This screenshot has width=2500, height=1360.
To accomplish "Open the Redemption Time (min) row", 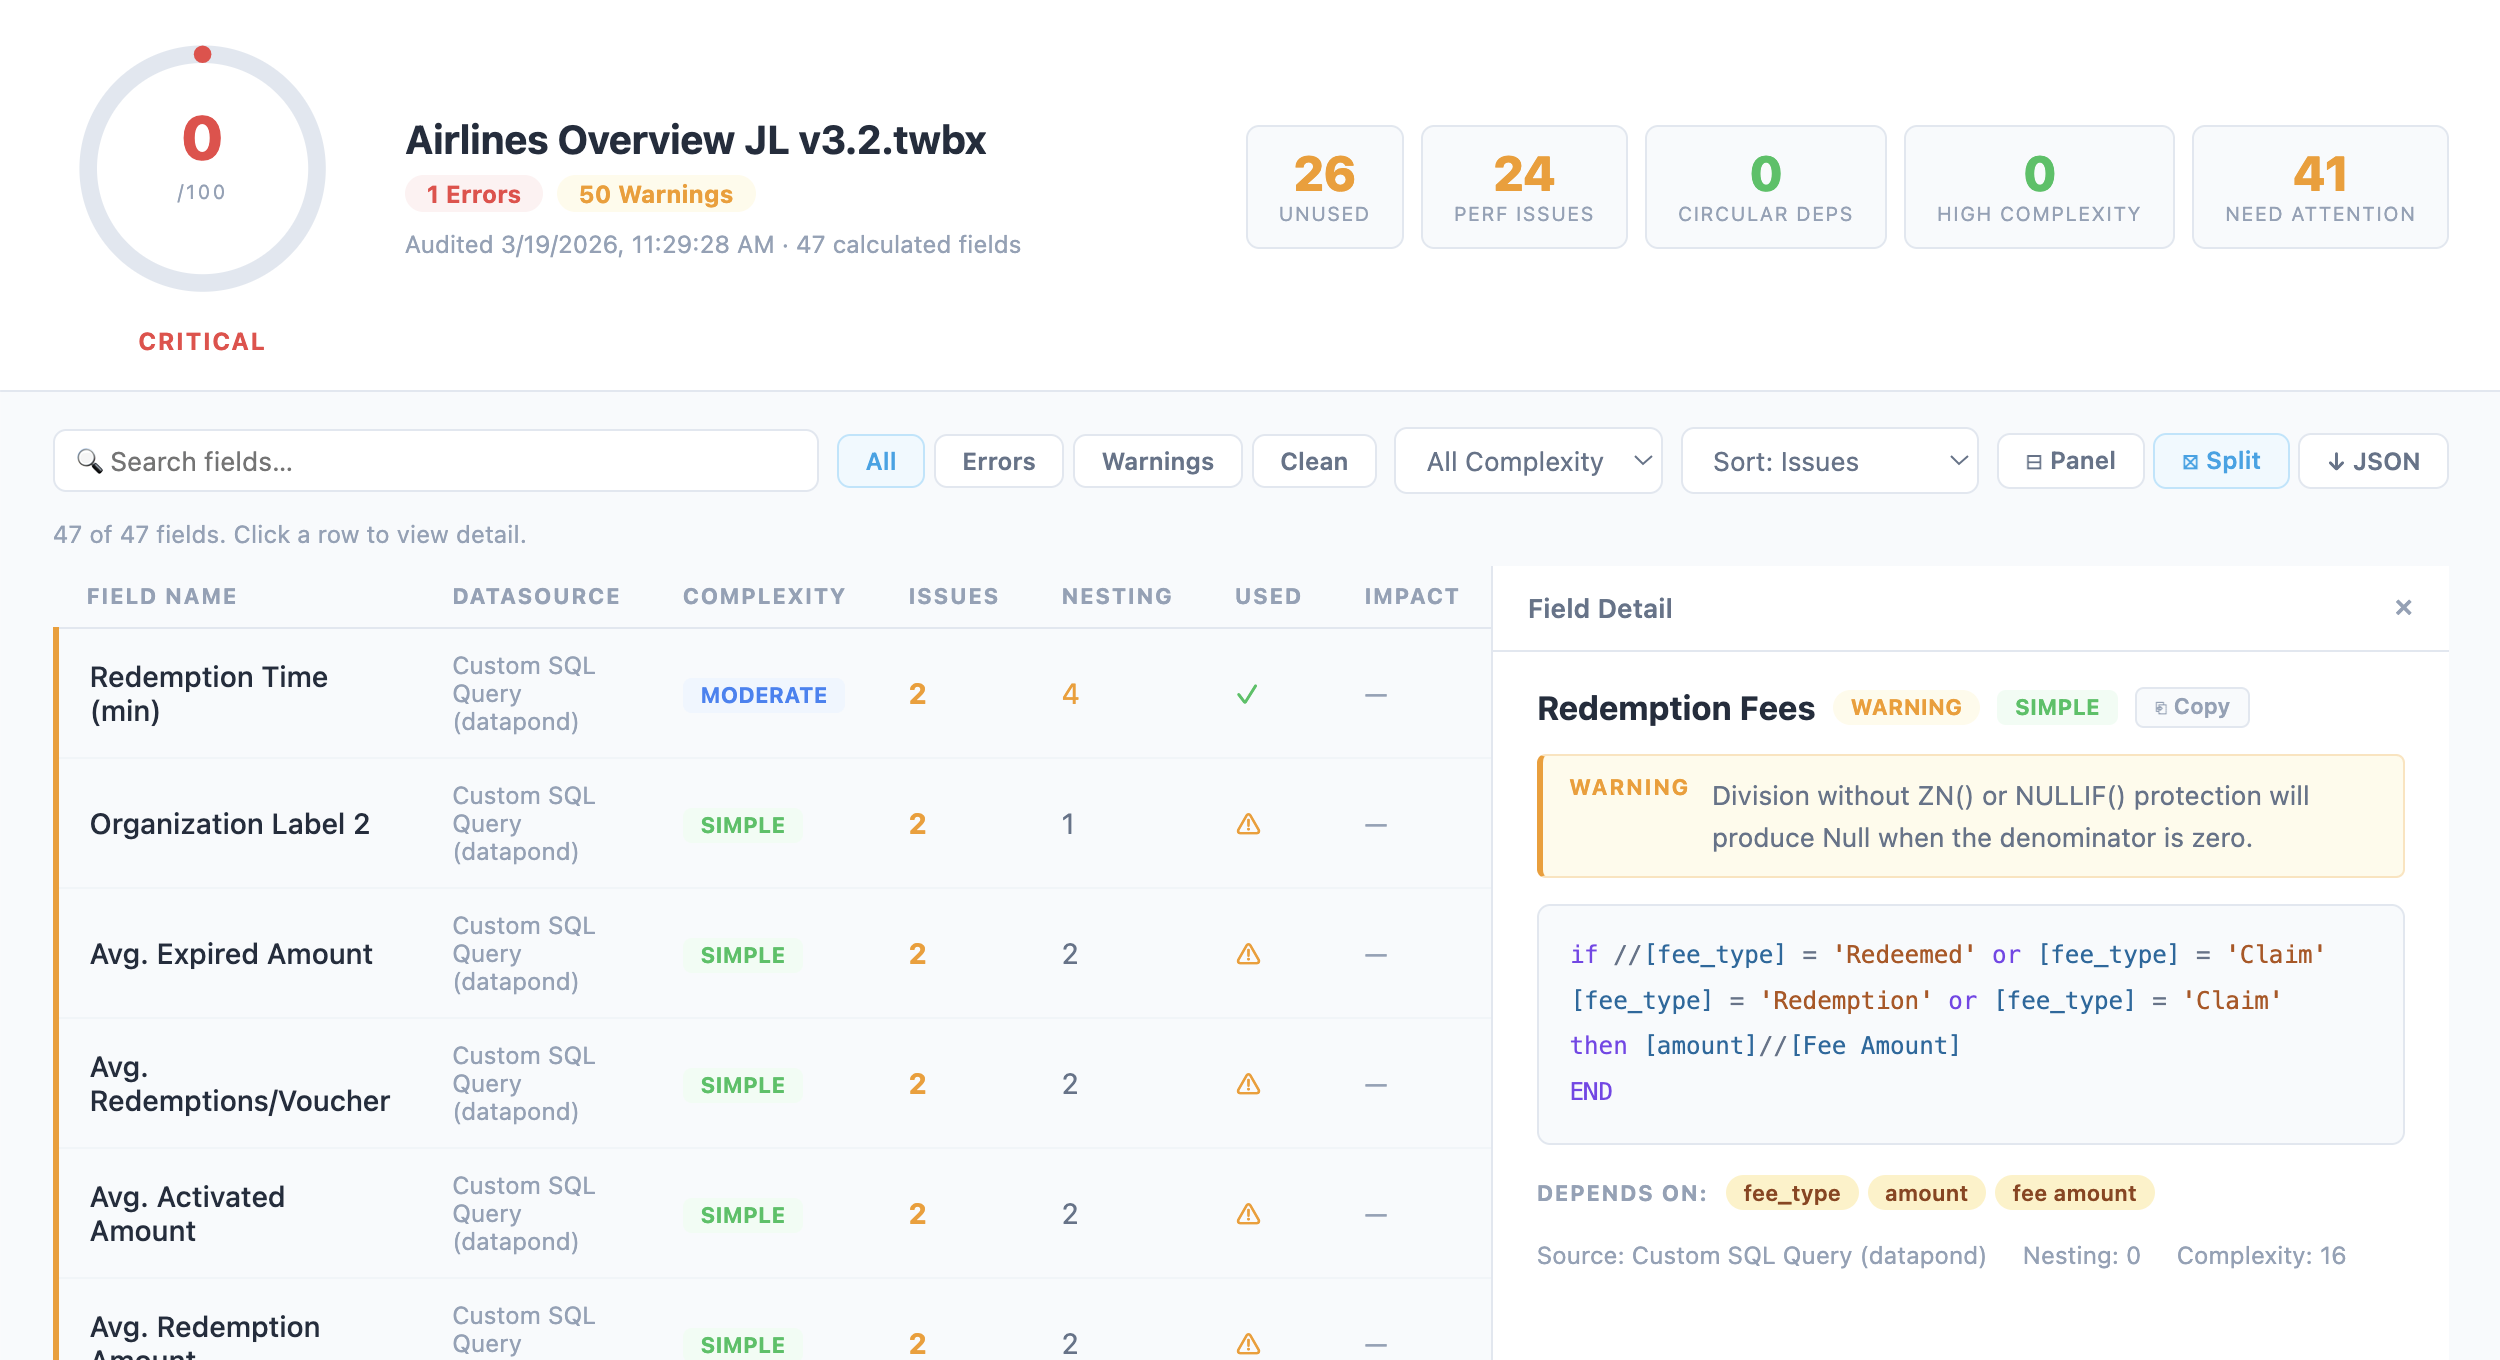I will click(x=772, y=694).
